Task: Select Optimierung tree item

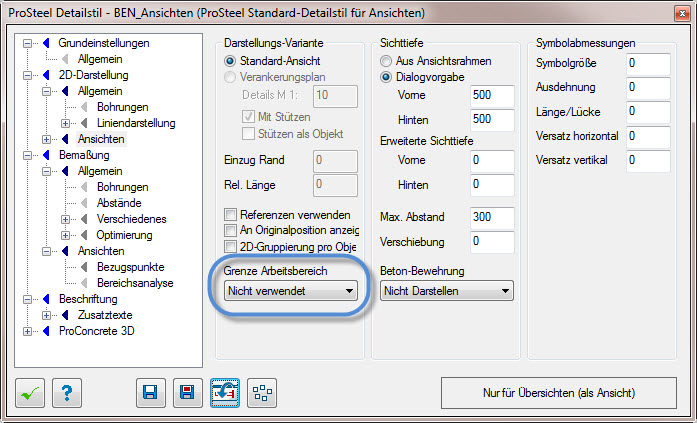Action: pos(124,235)
